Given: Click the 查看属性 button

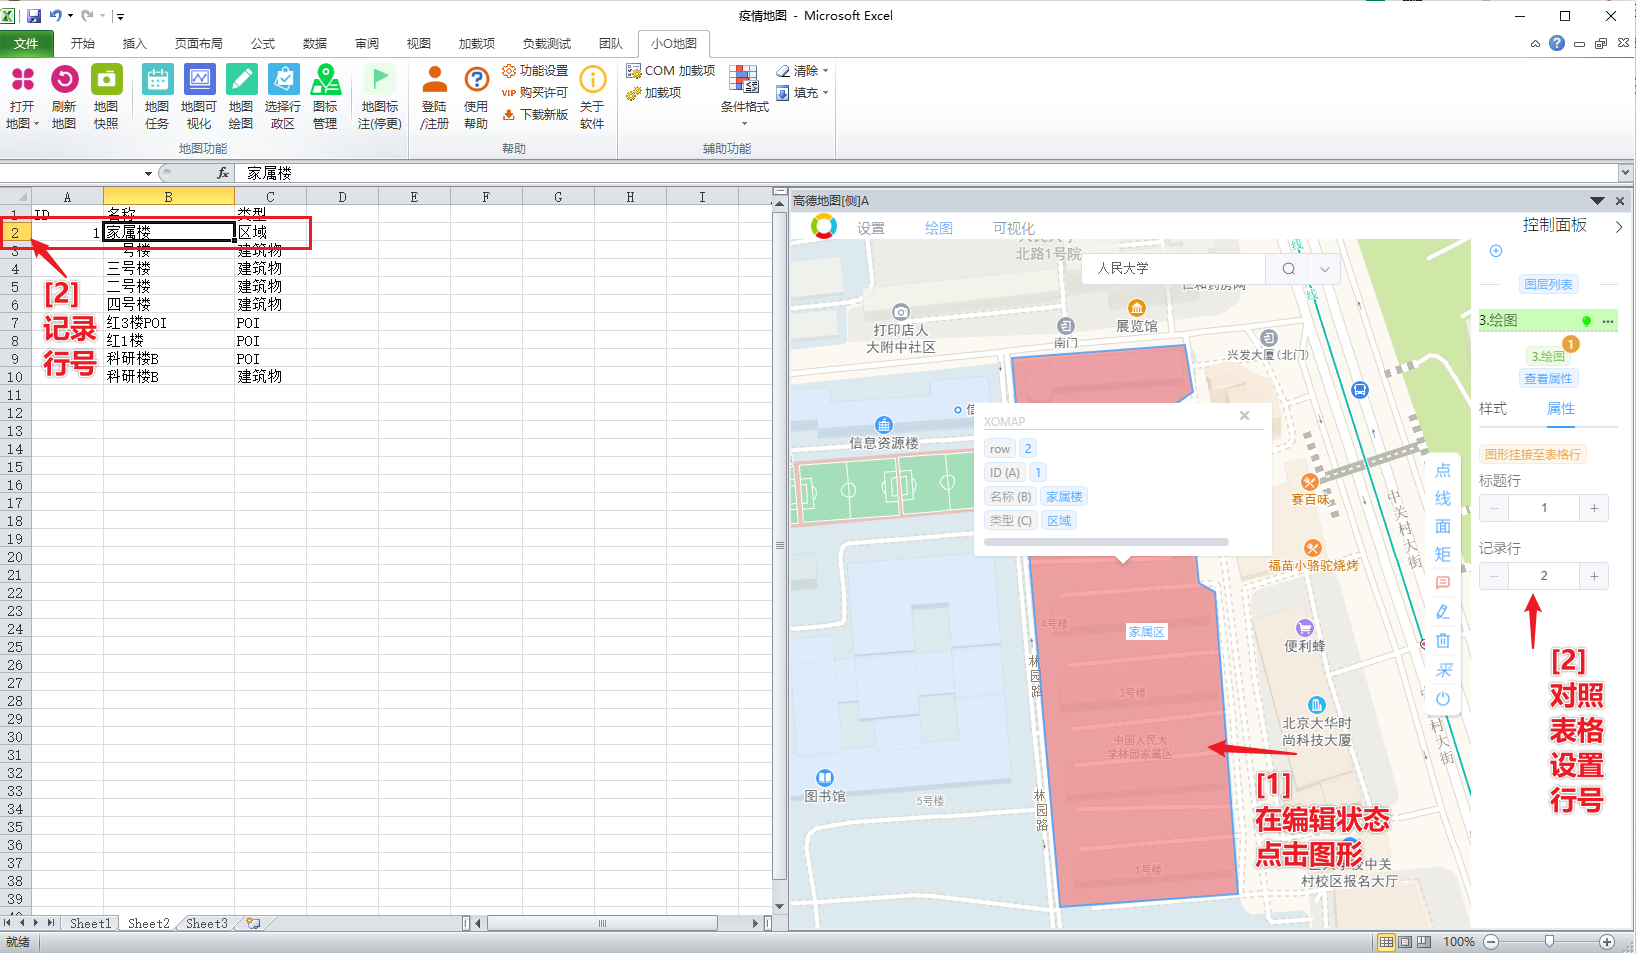Looking at the screenshot, I should (1549, 378).
